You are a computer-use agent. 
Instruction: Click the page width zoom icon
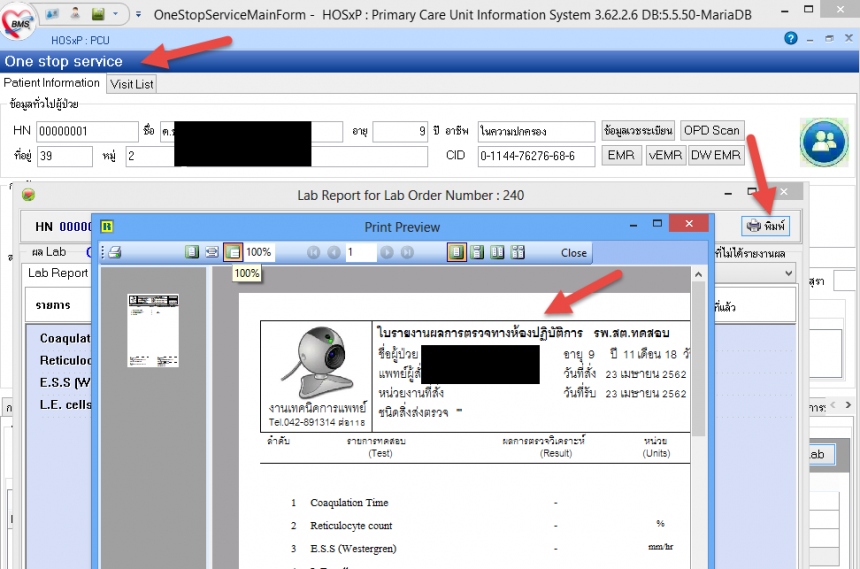click(212, 253)
